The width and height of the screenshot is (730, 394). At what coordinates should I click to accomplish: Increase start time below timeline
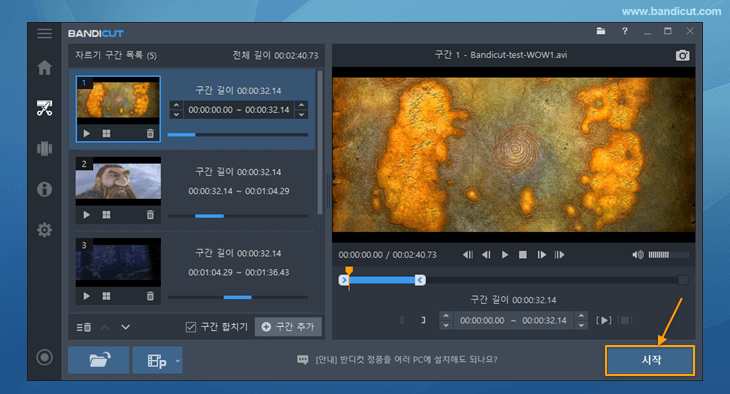446,316
